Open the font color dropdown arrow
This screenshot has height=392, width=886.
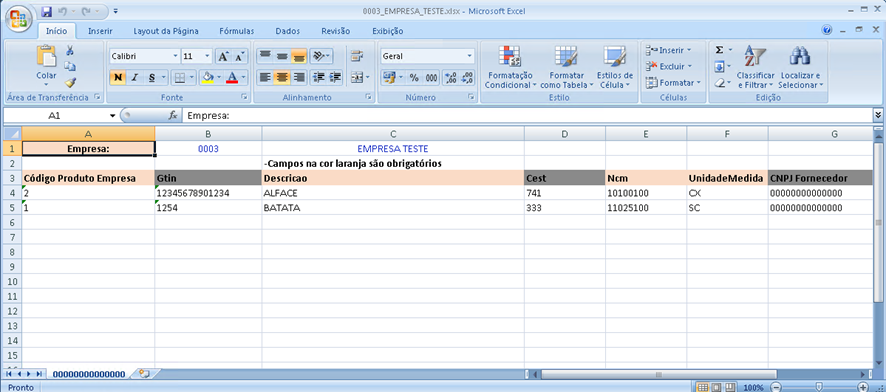click(x=244, y=77)
